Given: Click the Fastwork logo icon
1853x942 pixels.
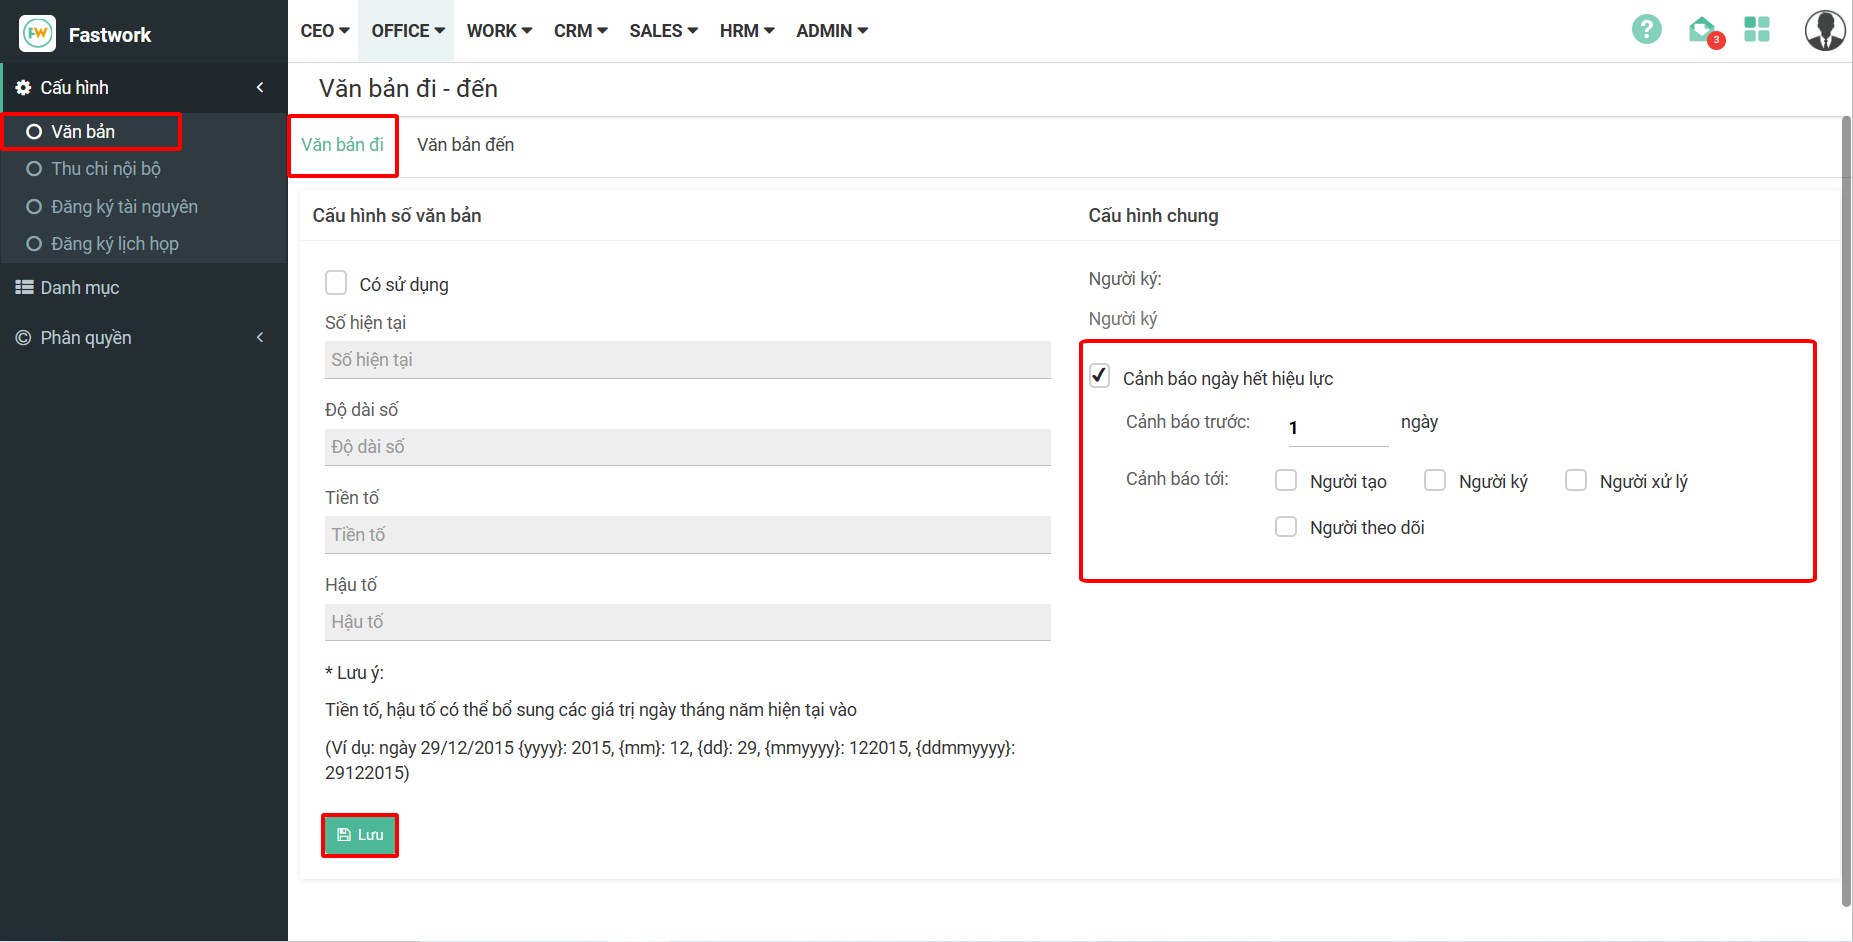Looking at the screenshot, I should tap(38, 34).
